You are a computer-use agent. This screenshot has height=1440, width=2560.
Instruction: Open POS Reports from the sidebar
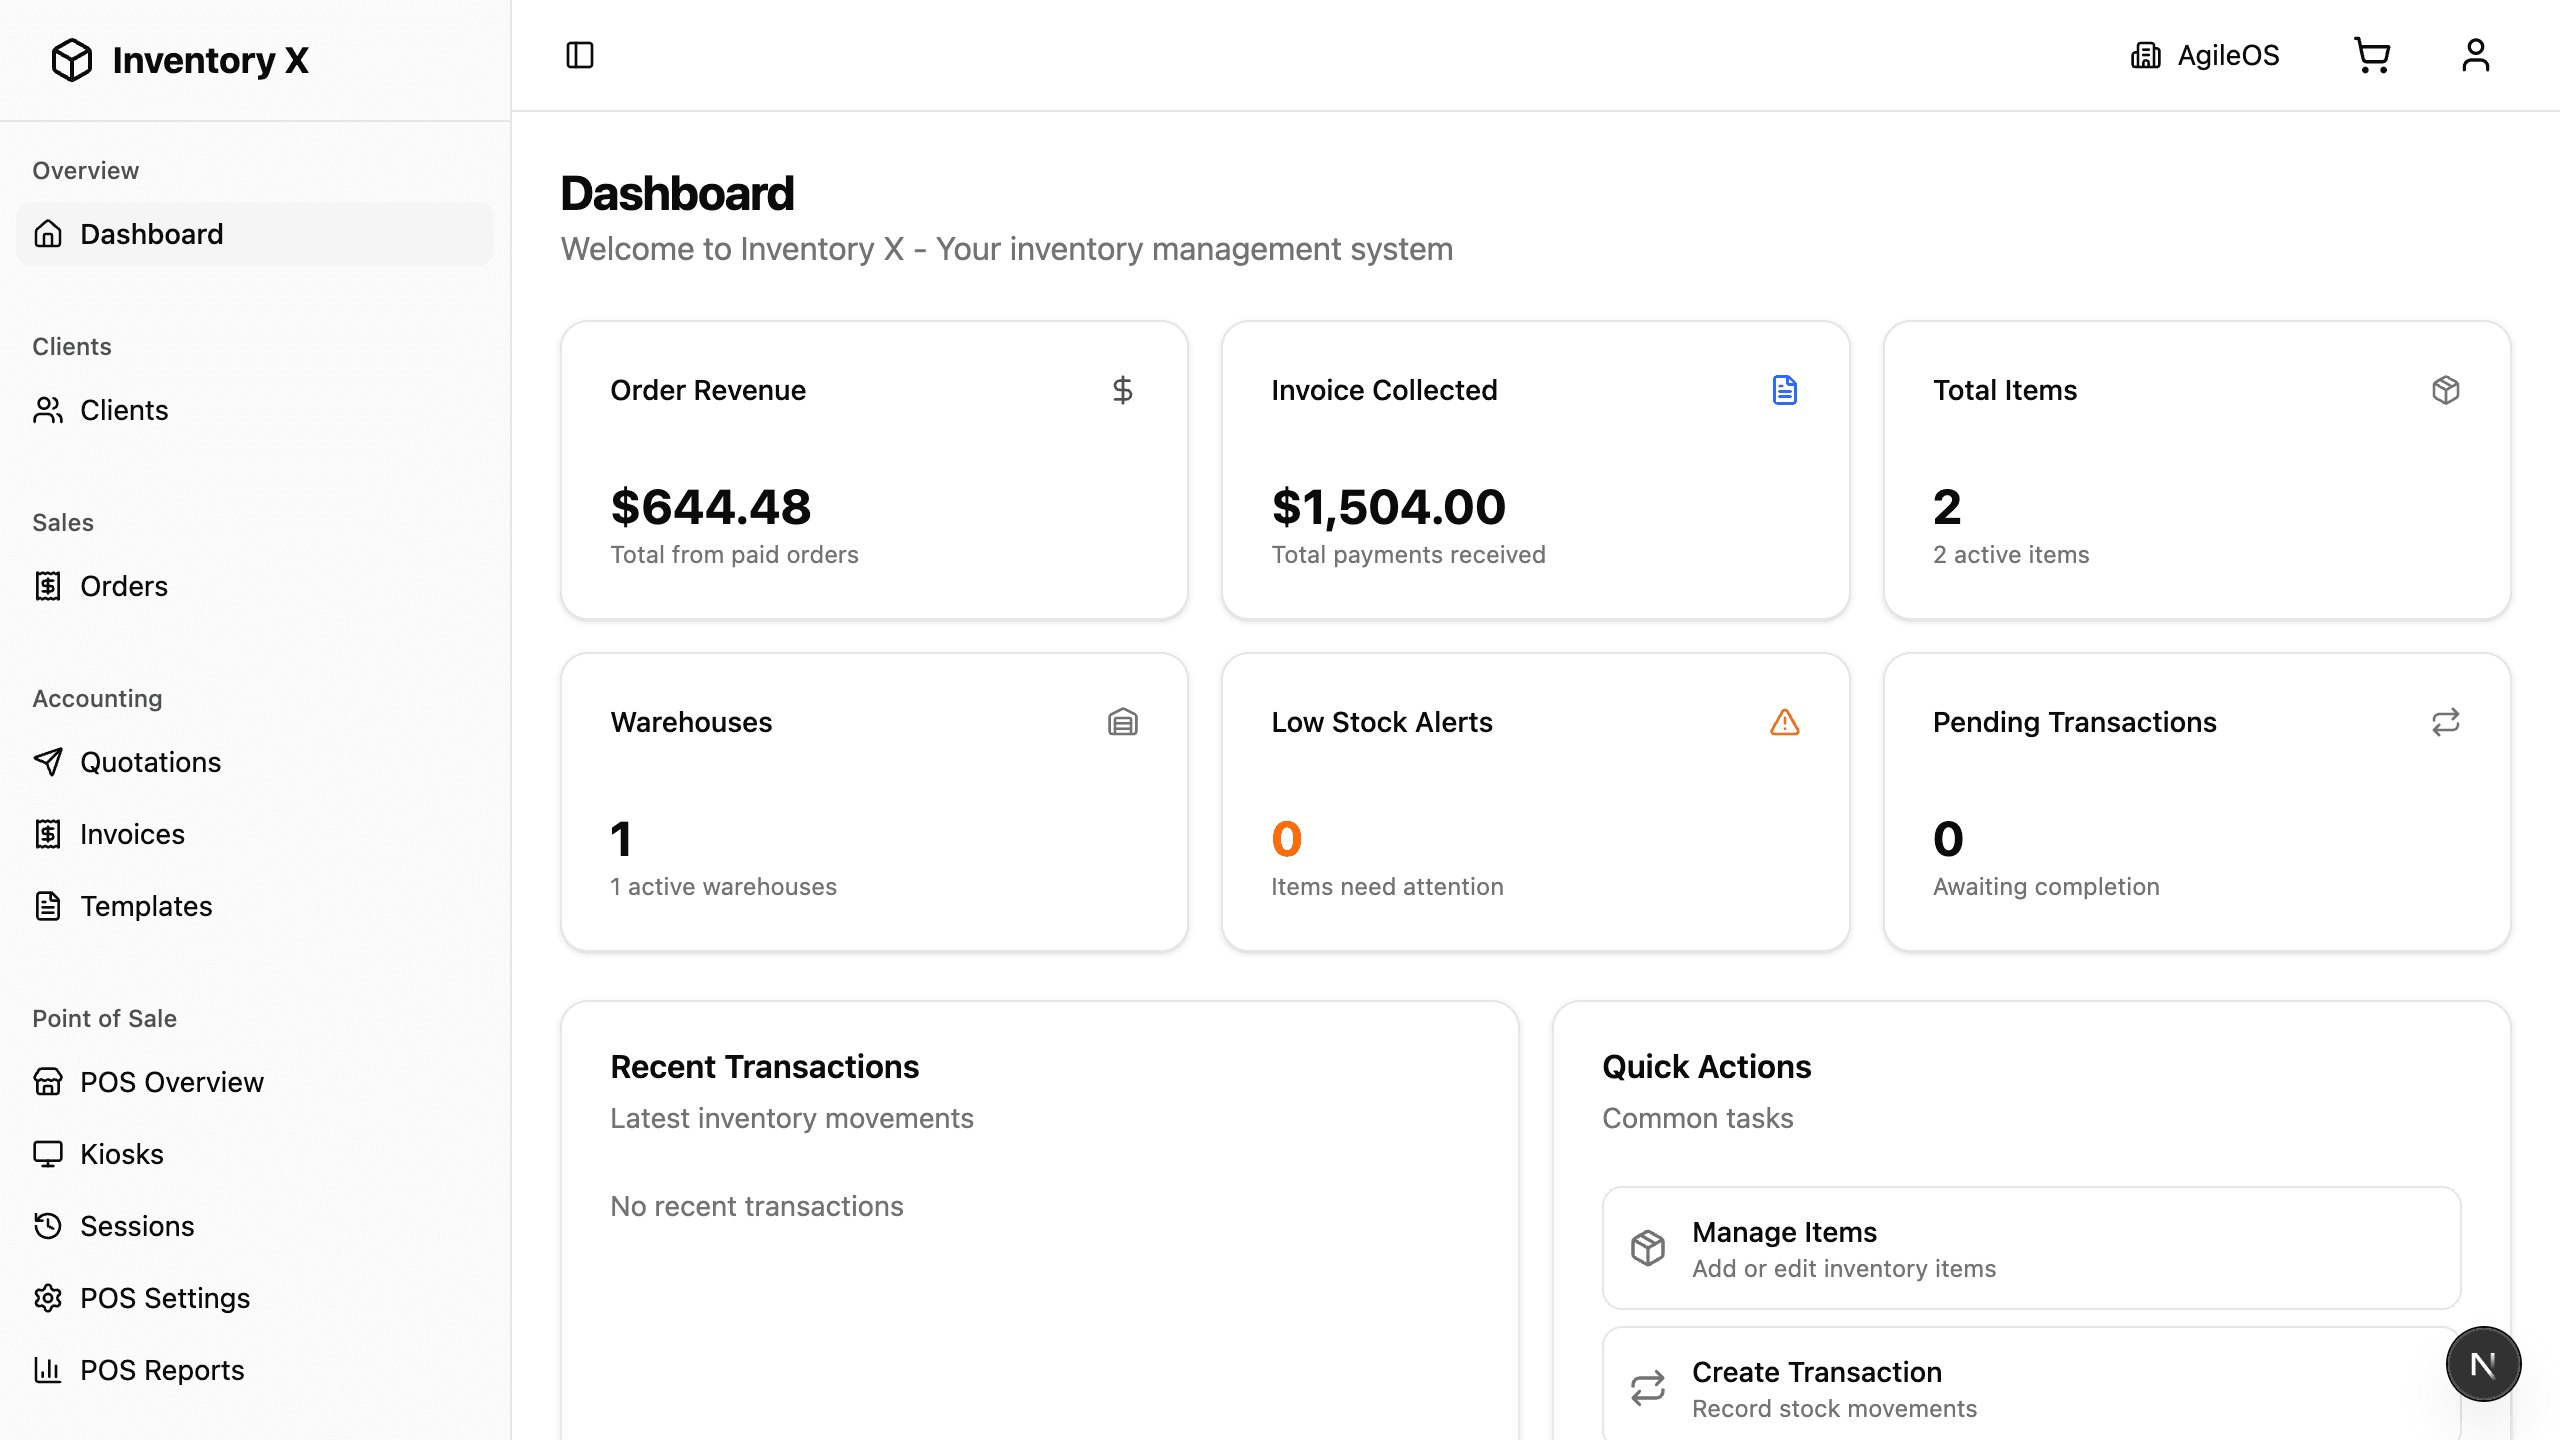[161, 1369]
